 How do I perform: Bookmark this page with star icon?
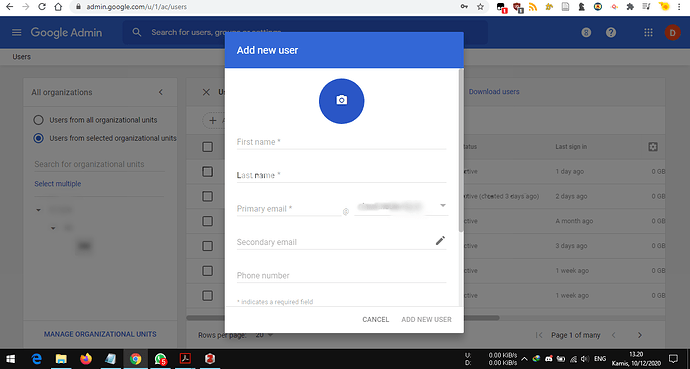[x=480, y=7]
